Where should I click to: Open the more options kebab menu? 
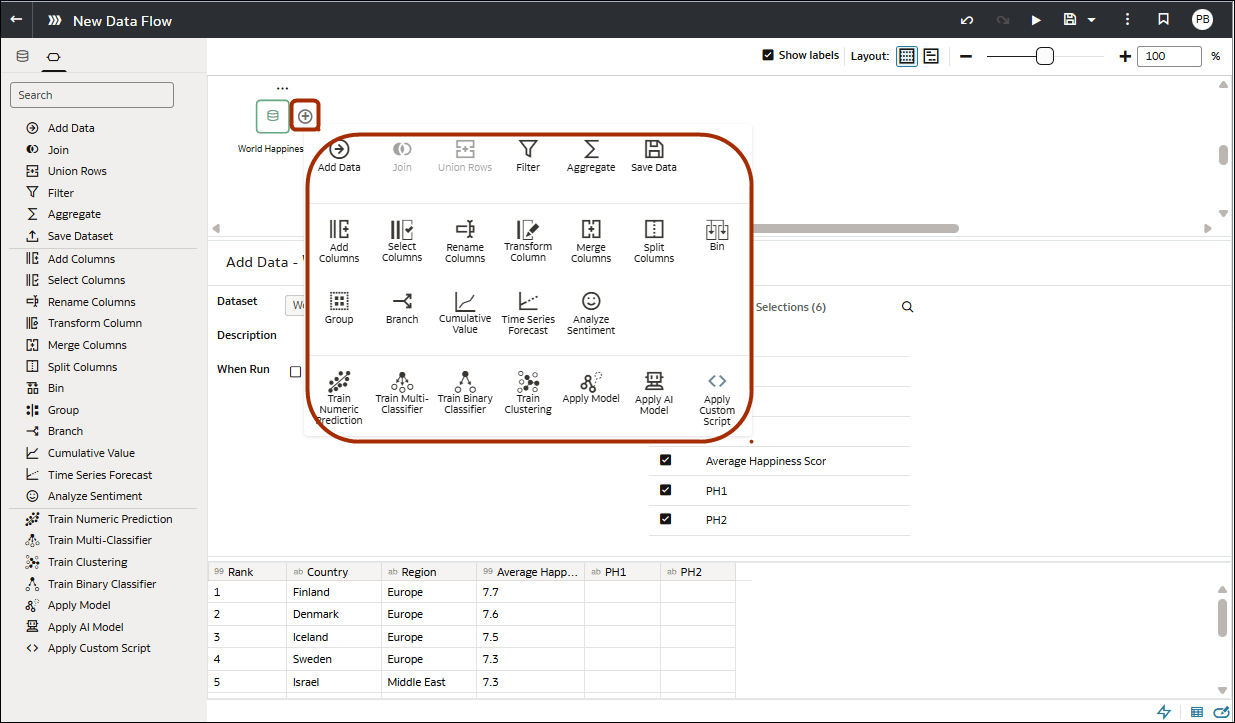tap(1127, 19)
